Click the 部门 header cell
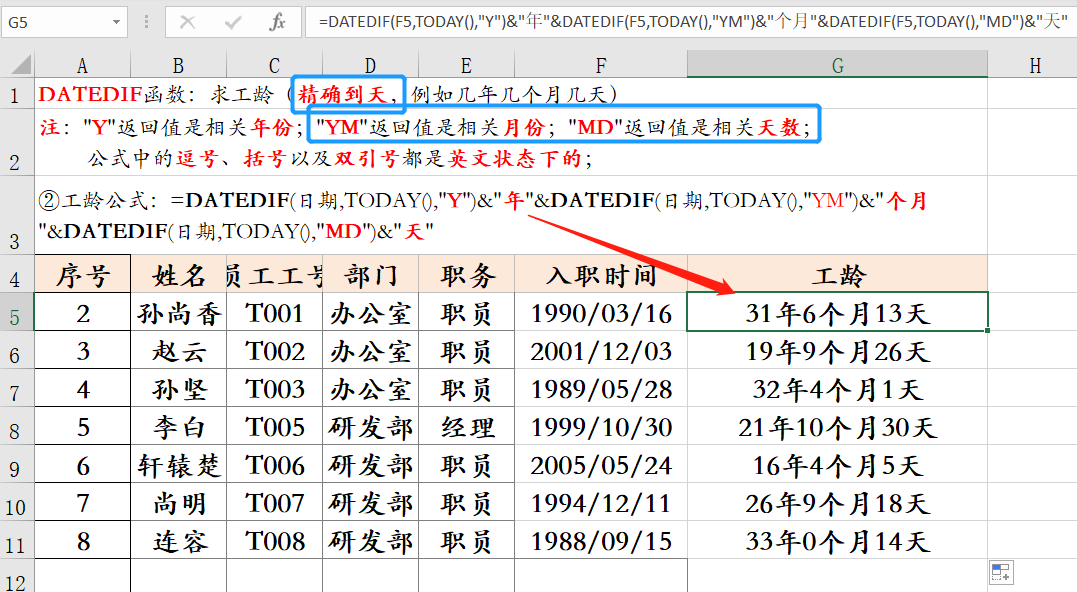The width and height of the screenshot is (1077, 592). (370, 275)
